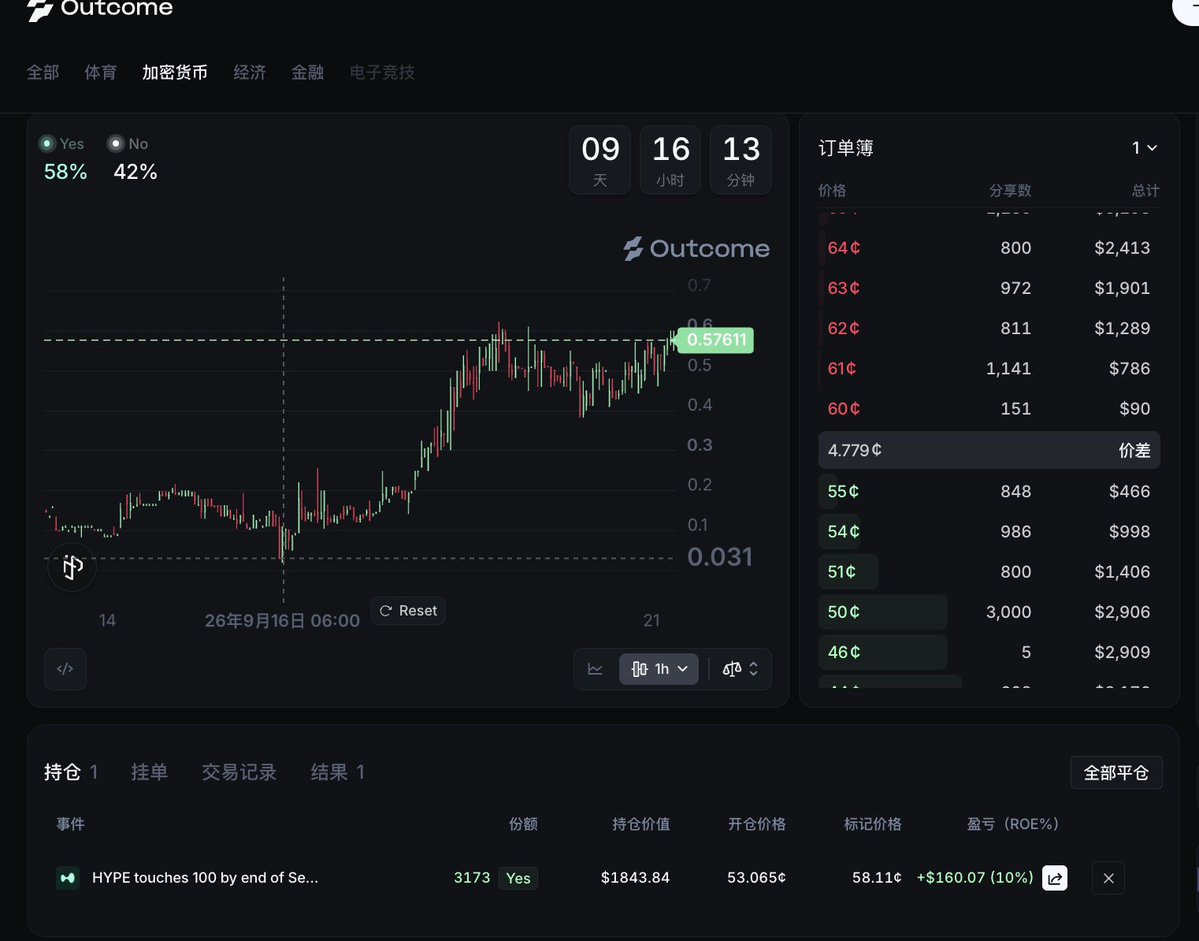Open the 结果 results tab
The width and height of the screenshot is (1199, 941).
click(x=337, y=772)
